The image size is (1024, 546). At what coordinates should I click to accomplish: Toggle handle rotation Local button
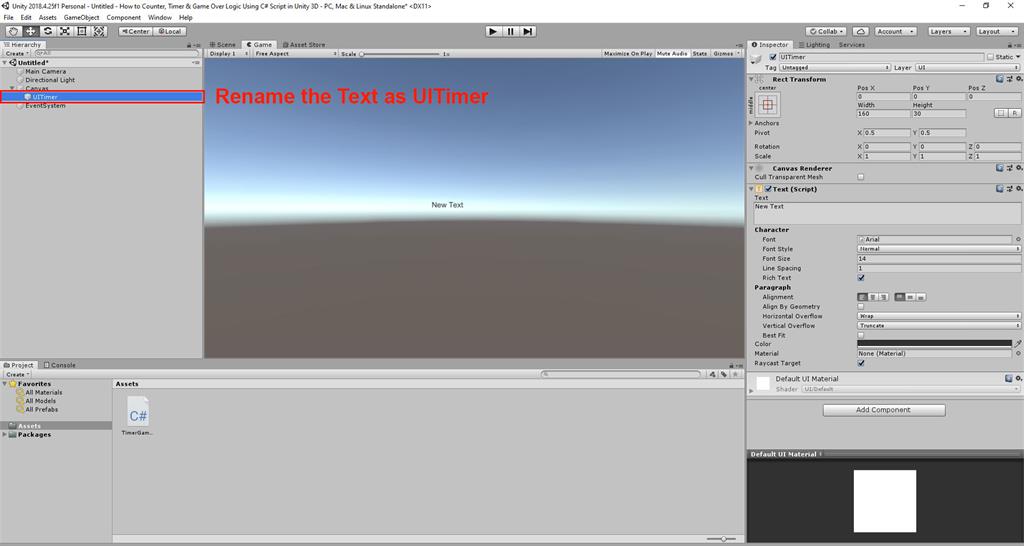[x=169, y=31]
